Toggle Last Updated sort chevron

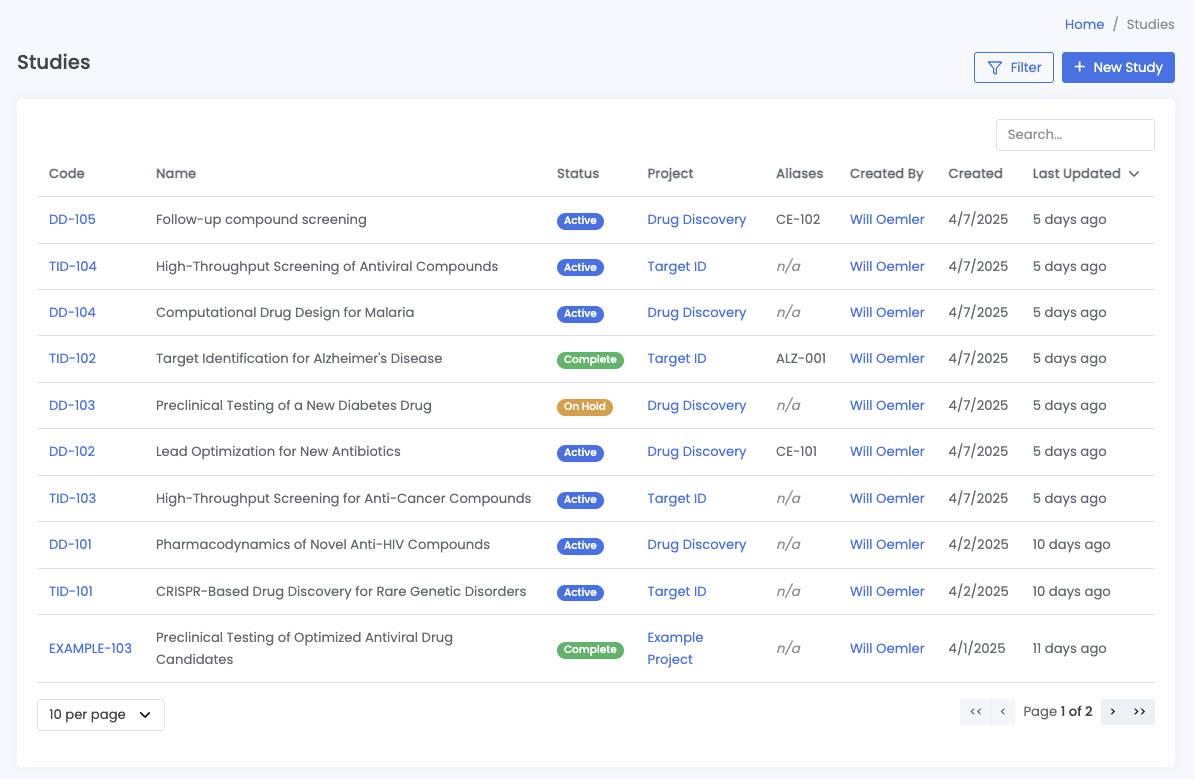pyautogui.click(x=1134, y=174)
